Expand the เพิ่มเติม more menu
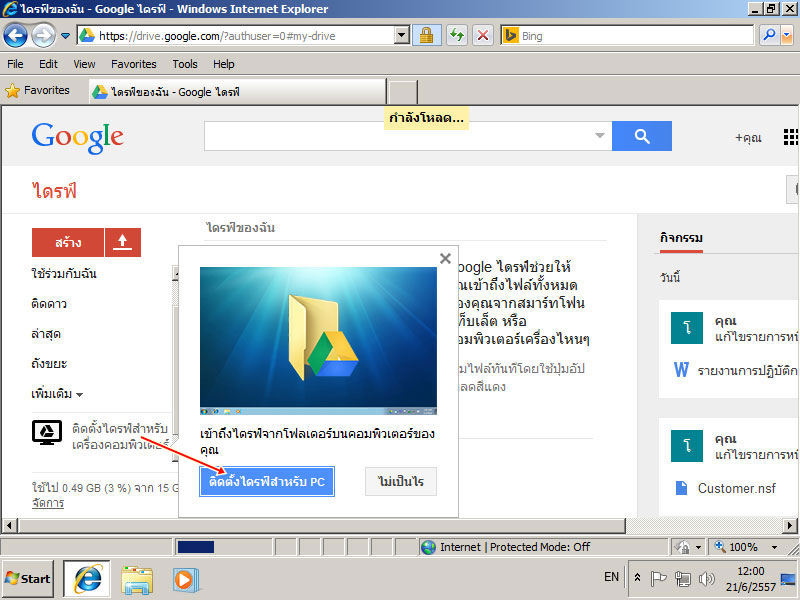The width and height of the screenshot is (800, 600). click(57, 394)
